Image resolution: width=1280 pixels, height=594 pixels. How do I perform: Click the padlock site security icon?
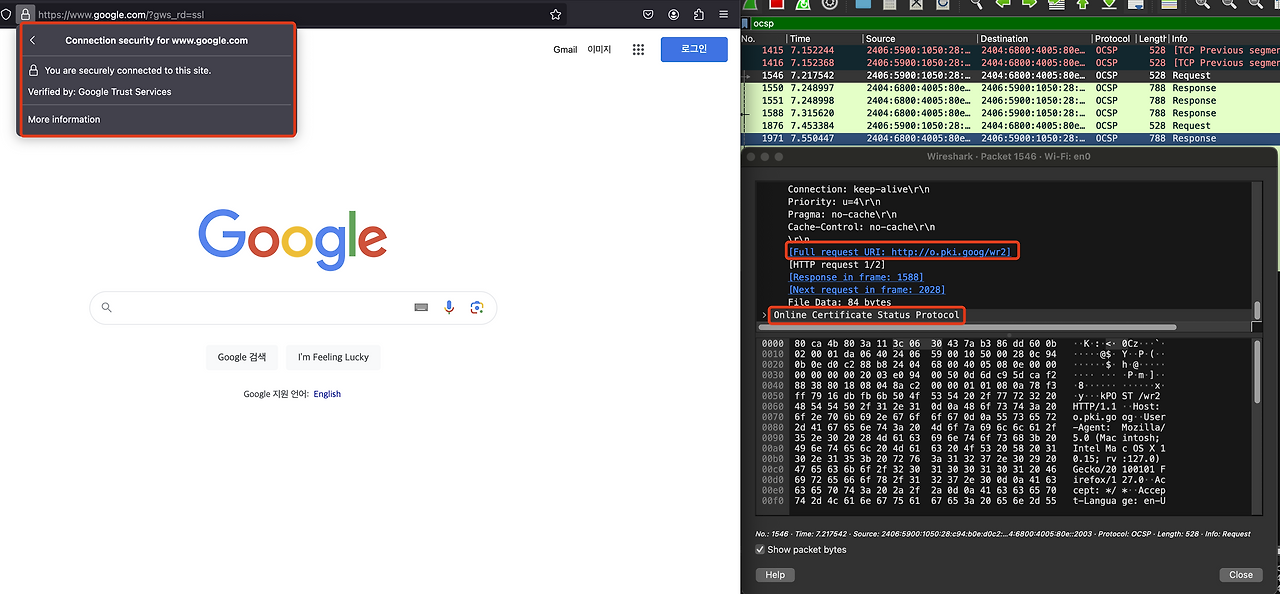tap(25, 15)
